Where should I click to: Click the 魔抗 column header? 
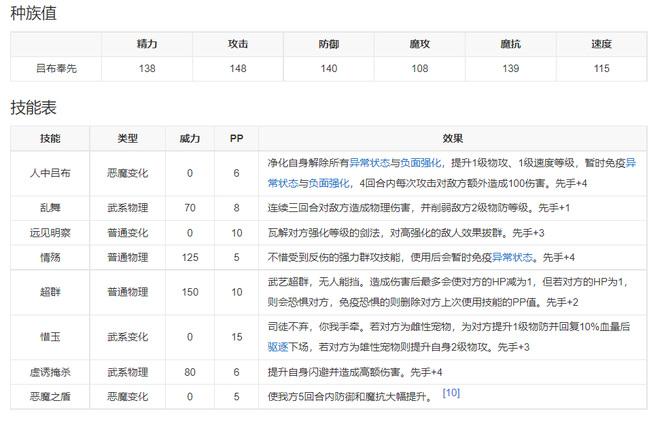(511, 44)
